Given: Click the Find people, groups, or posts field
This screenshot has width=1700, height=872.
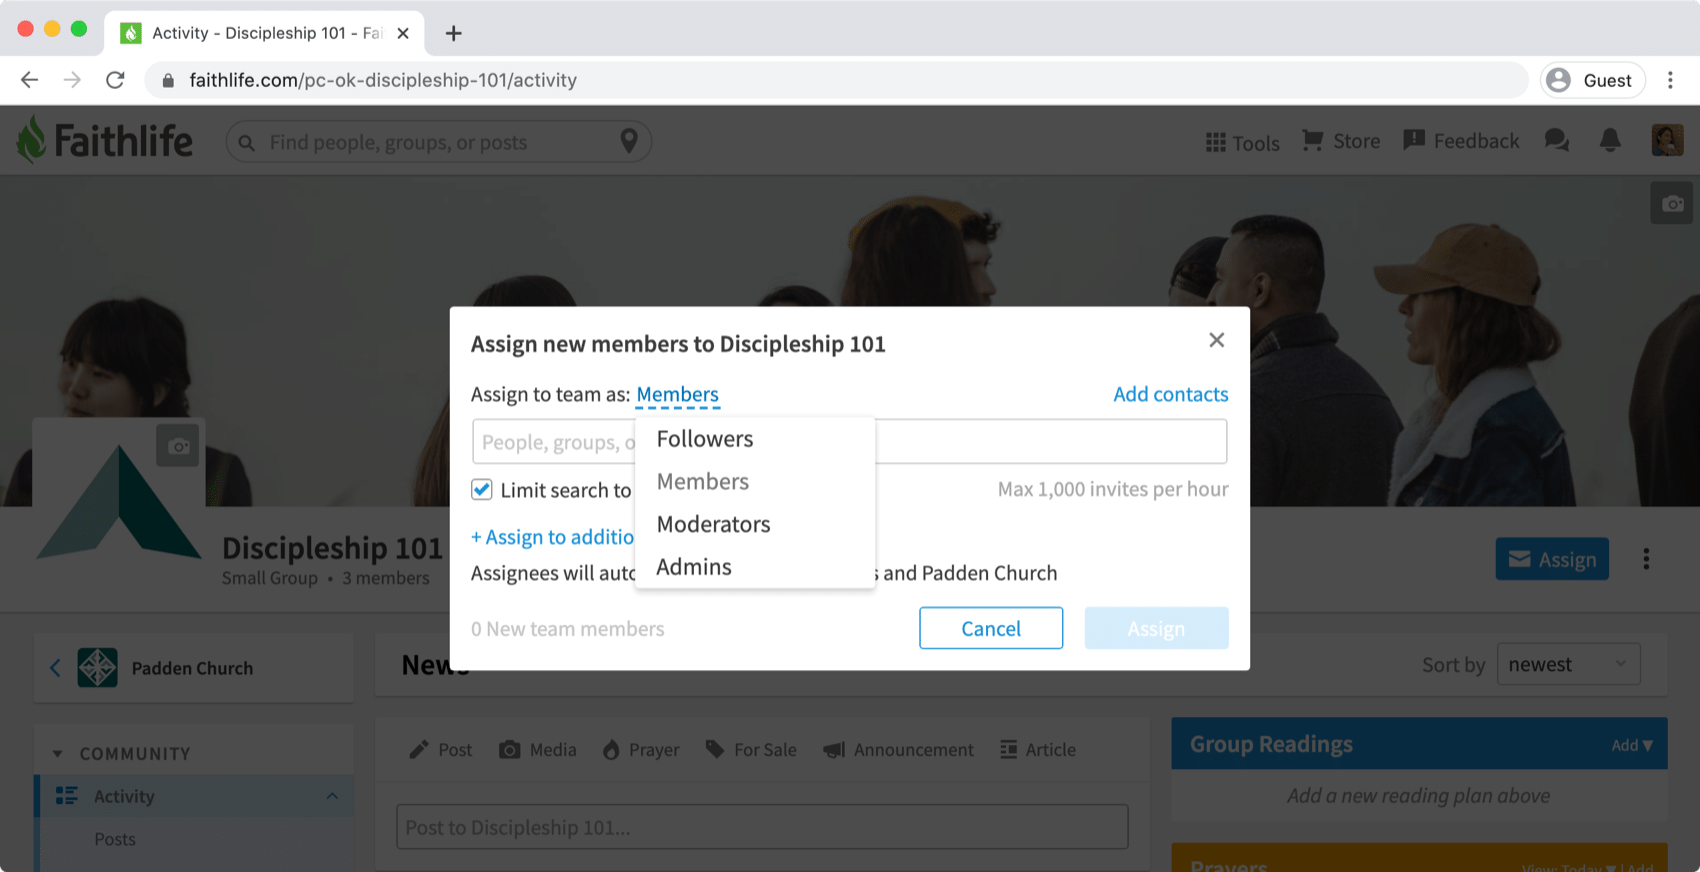Looking at the screenshot, I should 440,142.
